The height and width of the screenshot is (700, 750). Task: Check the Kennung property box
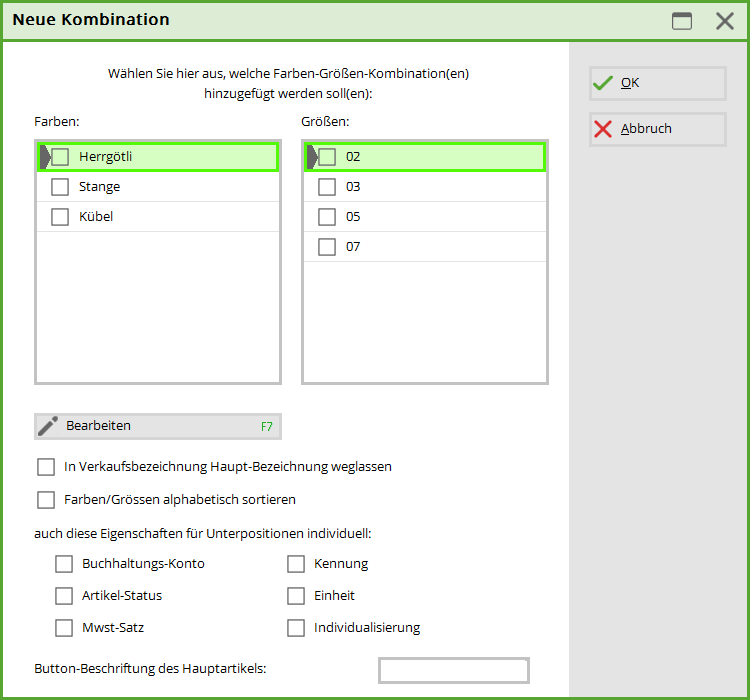pyautogui.click(x=296, y=564)
